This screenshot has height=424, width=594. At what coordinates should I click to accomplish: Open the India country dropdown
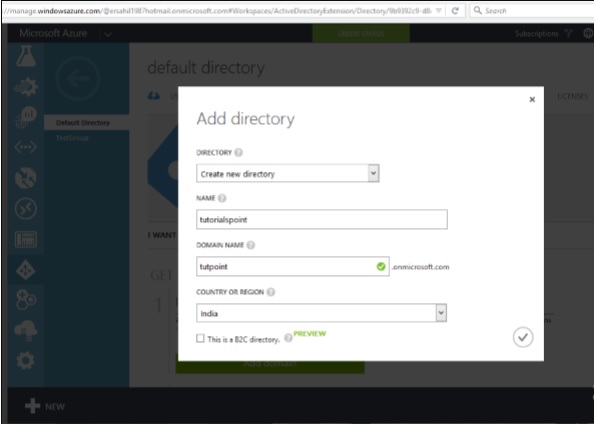pos(321,313)
